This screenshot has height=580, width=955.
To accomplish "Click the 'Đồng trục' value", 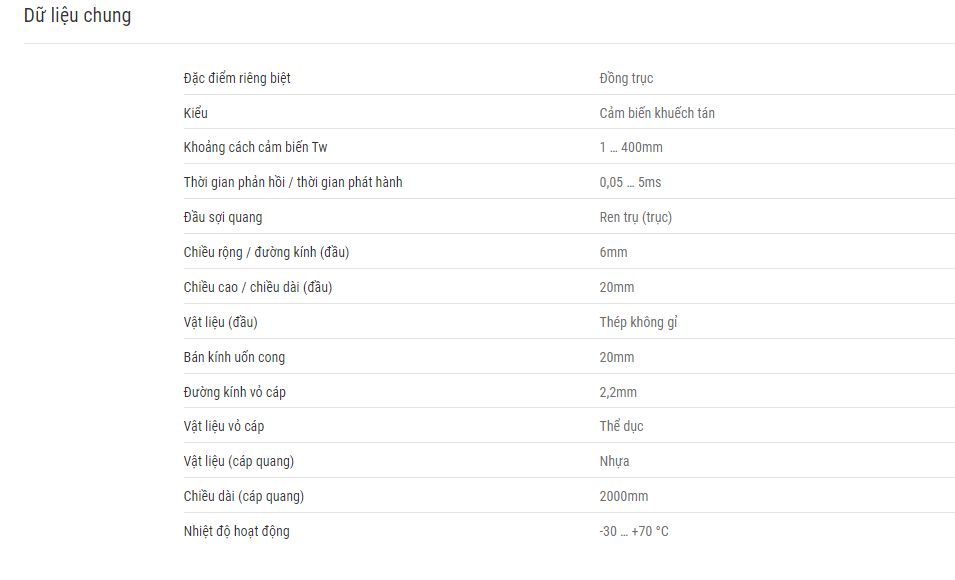I will pos(626,79).
